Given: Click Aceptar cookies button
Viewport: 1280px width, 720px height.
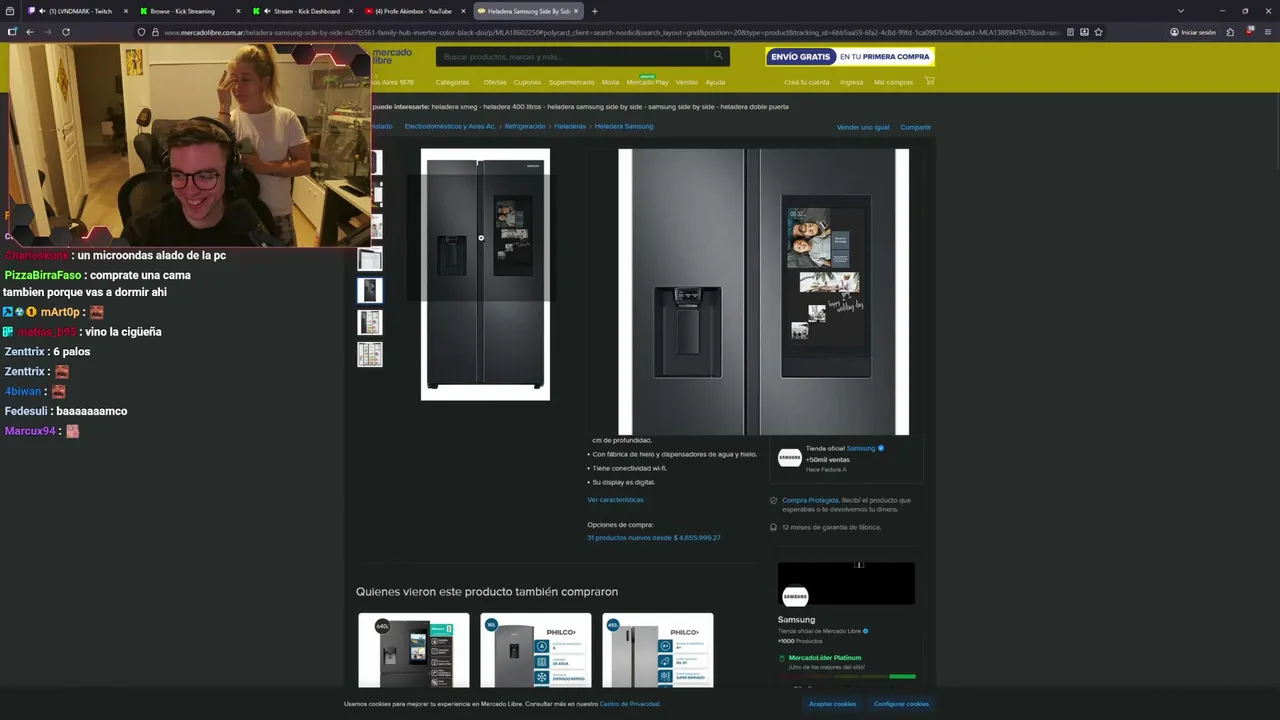Looking at the screenshot, I should pos(832,704).
